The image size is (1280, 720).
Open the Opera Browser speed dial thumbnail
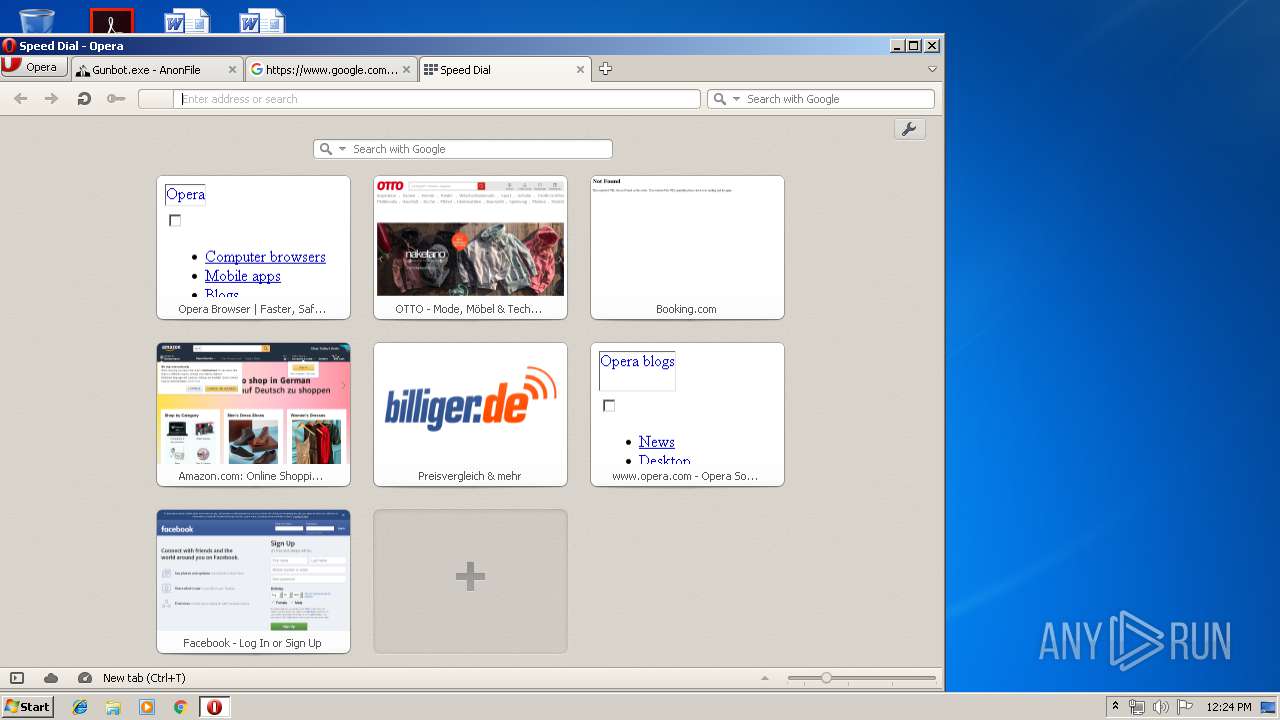click(x=253, y=247)
